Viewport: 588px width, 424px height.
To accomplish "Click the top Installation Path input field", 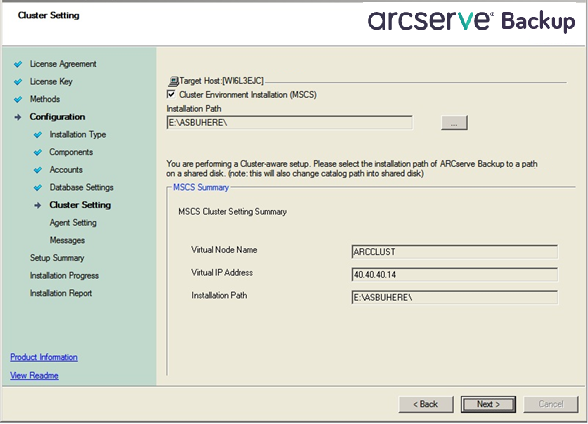I will coord(290,123).
